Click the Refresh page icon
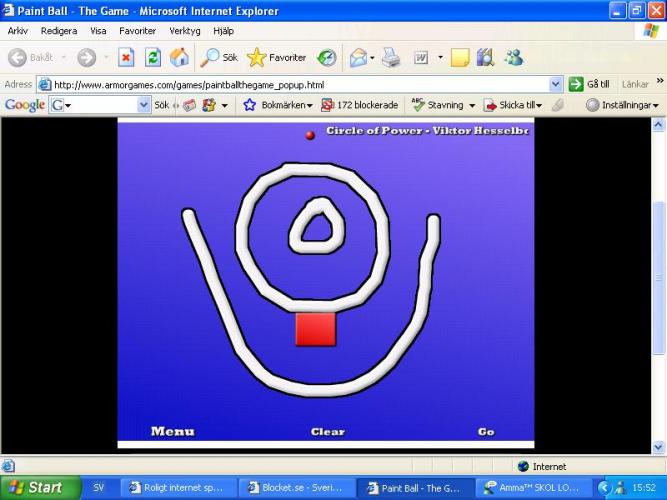Screen dimensions: 667x500 click(x=153, y=58)
